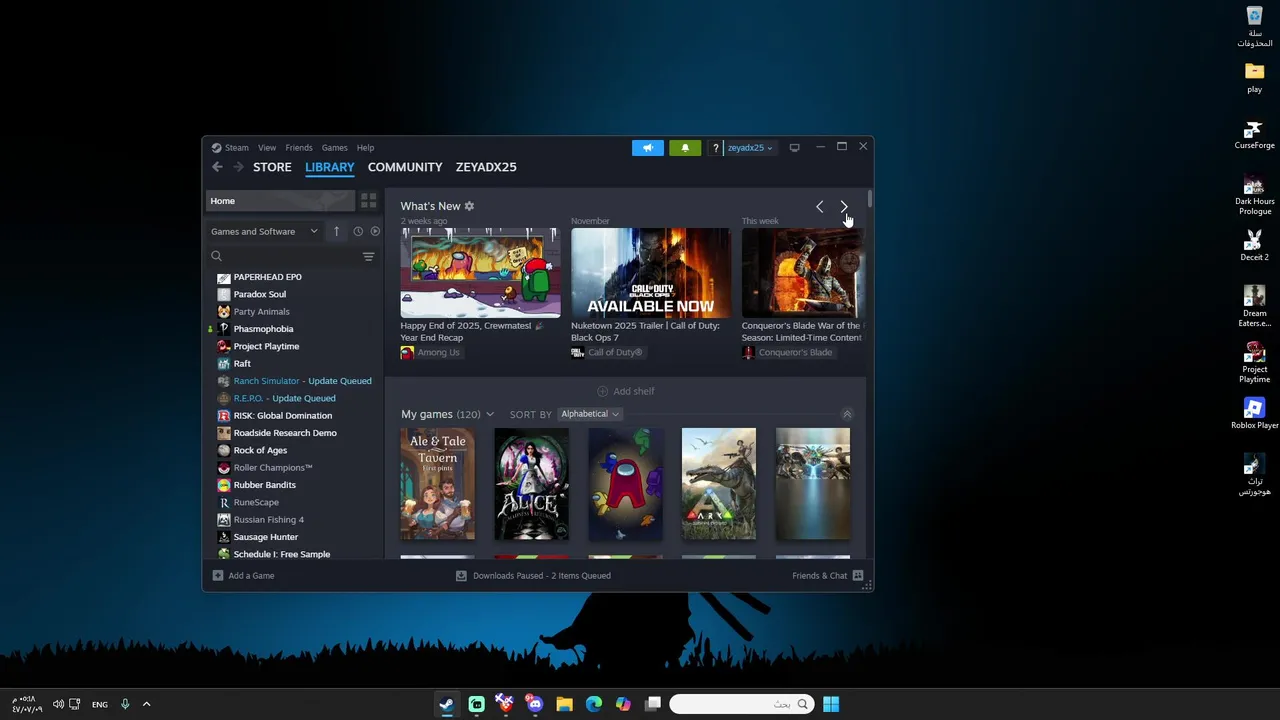
Task: Open Deceit 2 desktop shortcut
Action: (1254, 246)
